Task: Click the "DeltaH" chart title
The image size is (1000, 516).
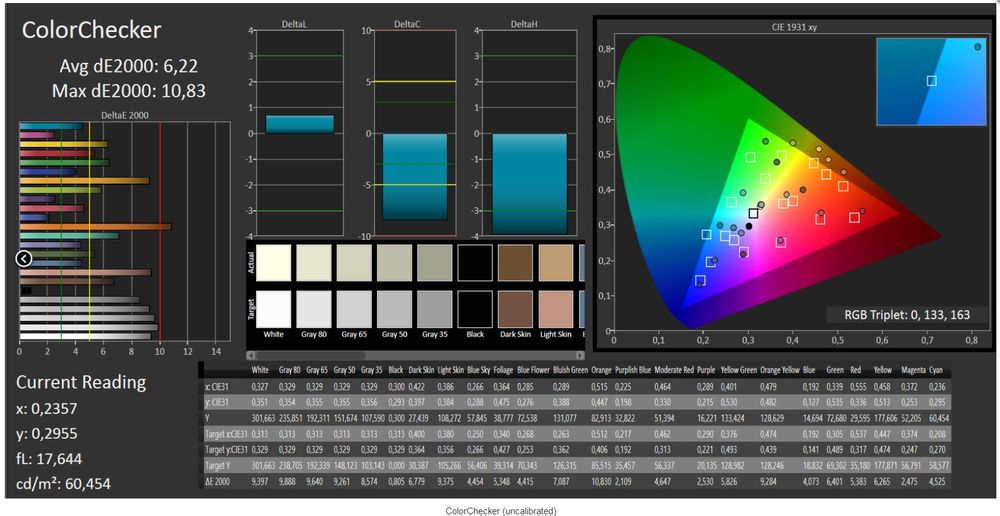Action: pos(523,24)
